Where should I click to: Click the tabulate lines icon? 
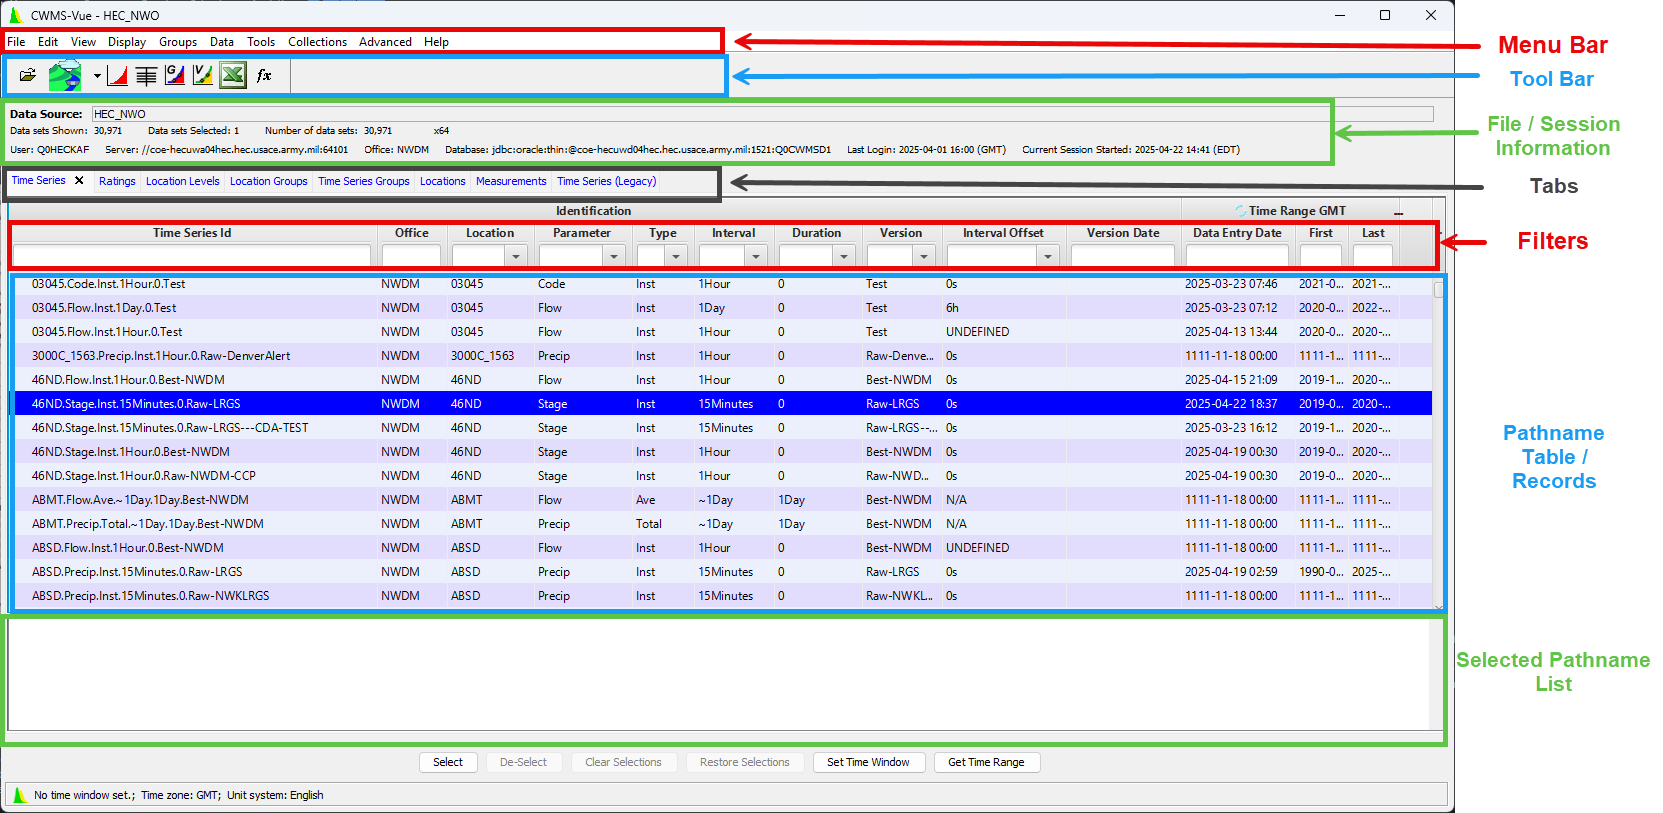pyautogui.click(x=146, y=75)
